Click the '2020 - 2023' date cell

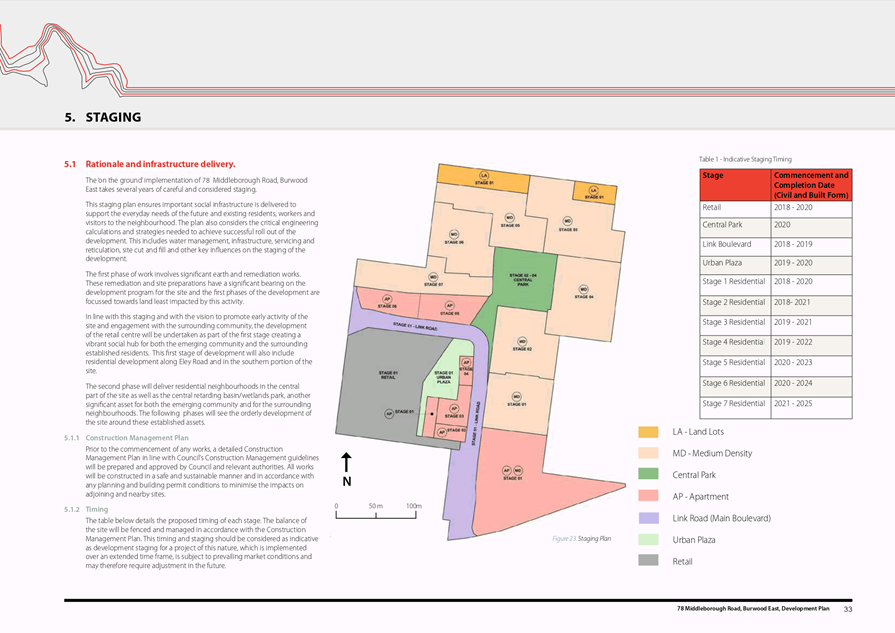coord(812,365)
